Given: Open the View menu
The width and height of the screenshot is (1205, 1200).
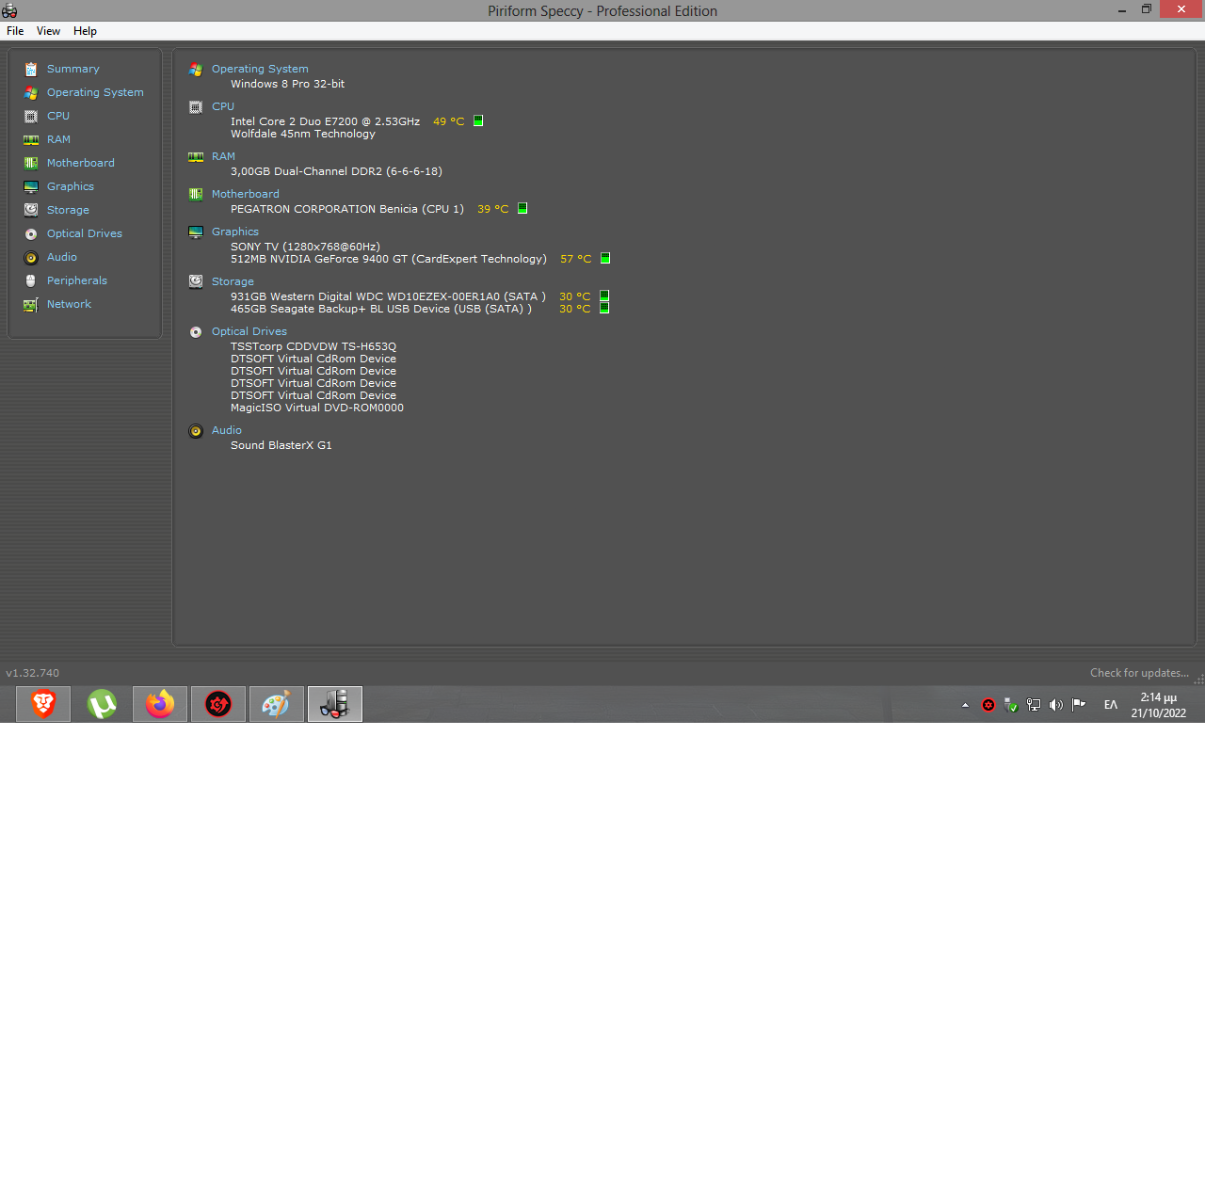Looking at the screenshot, I should coord(48,31).
